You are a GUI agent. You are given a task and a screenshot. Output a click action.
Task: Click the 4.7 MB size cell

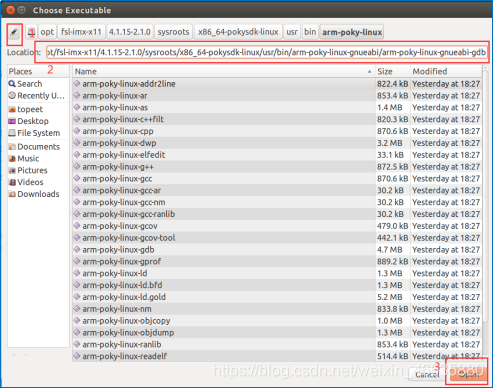pos(390,250)
